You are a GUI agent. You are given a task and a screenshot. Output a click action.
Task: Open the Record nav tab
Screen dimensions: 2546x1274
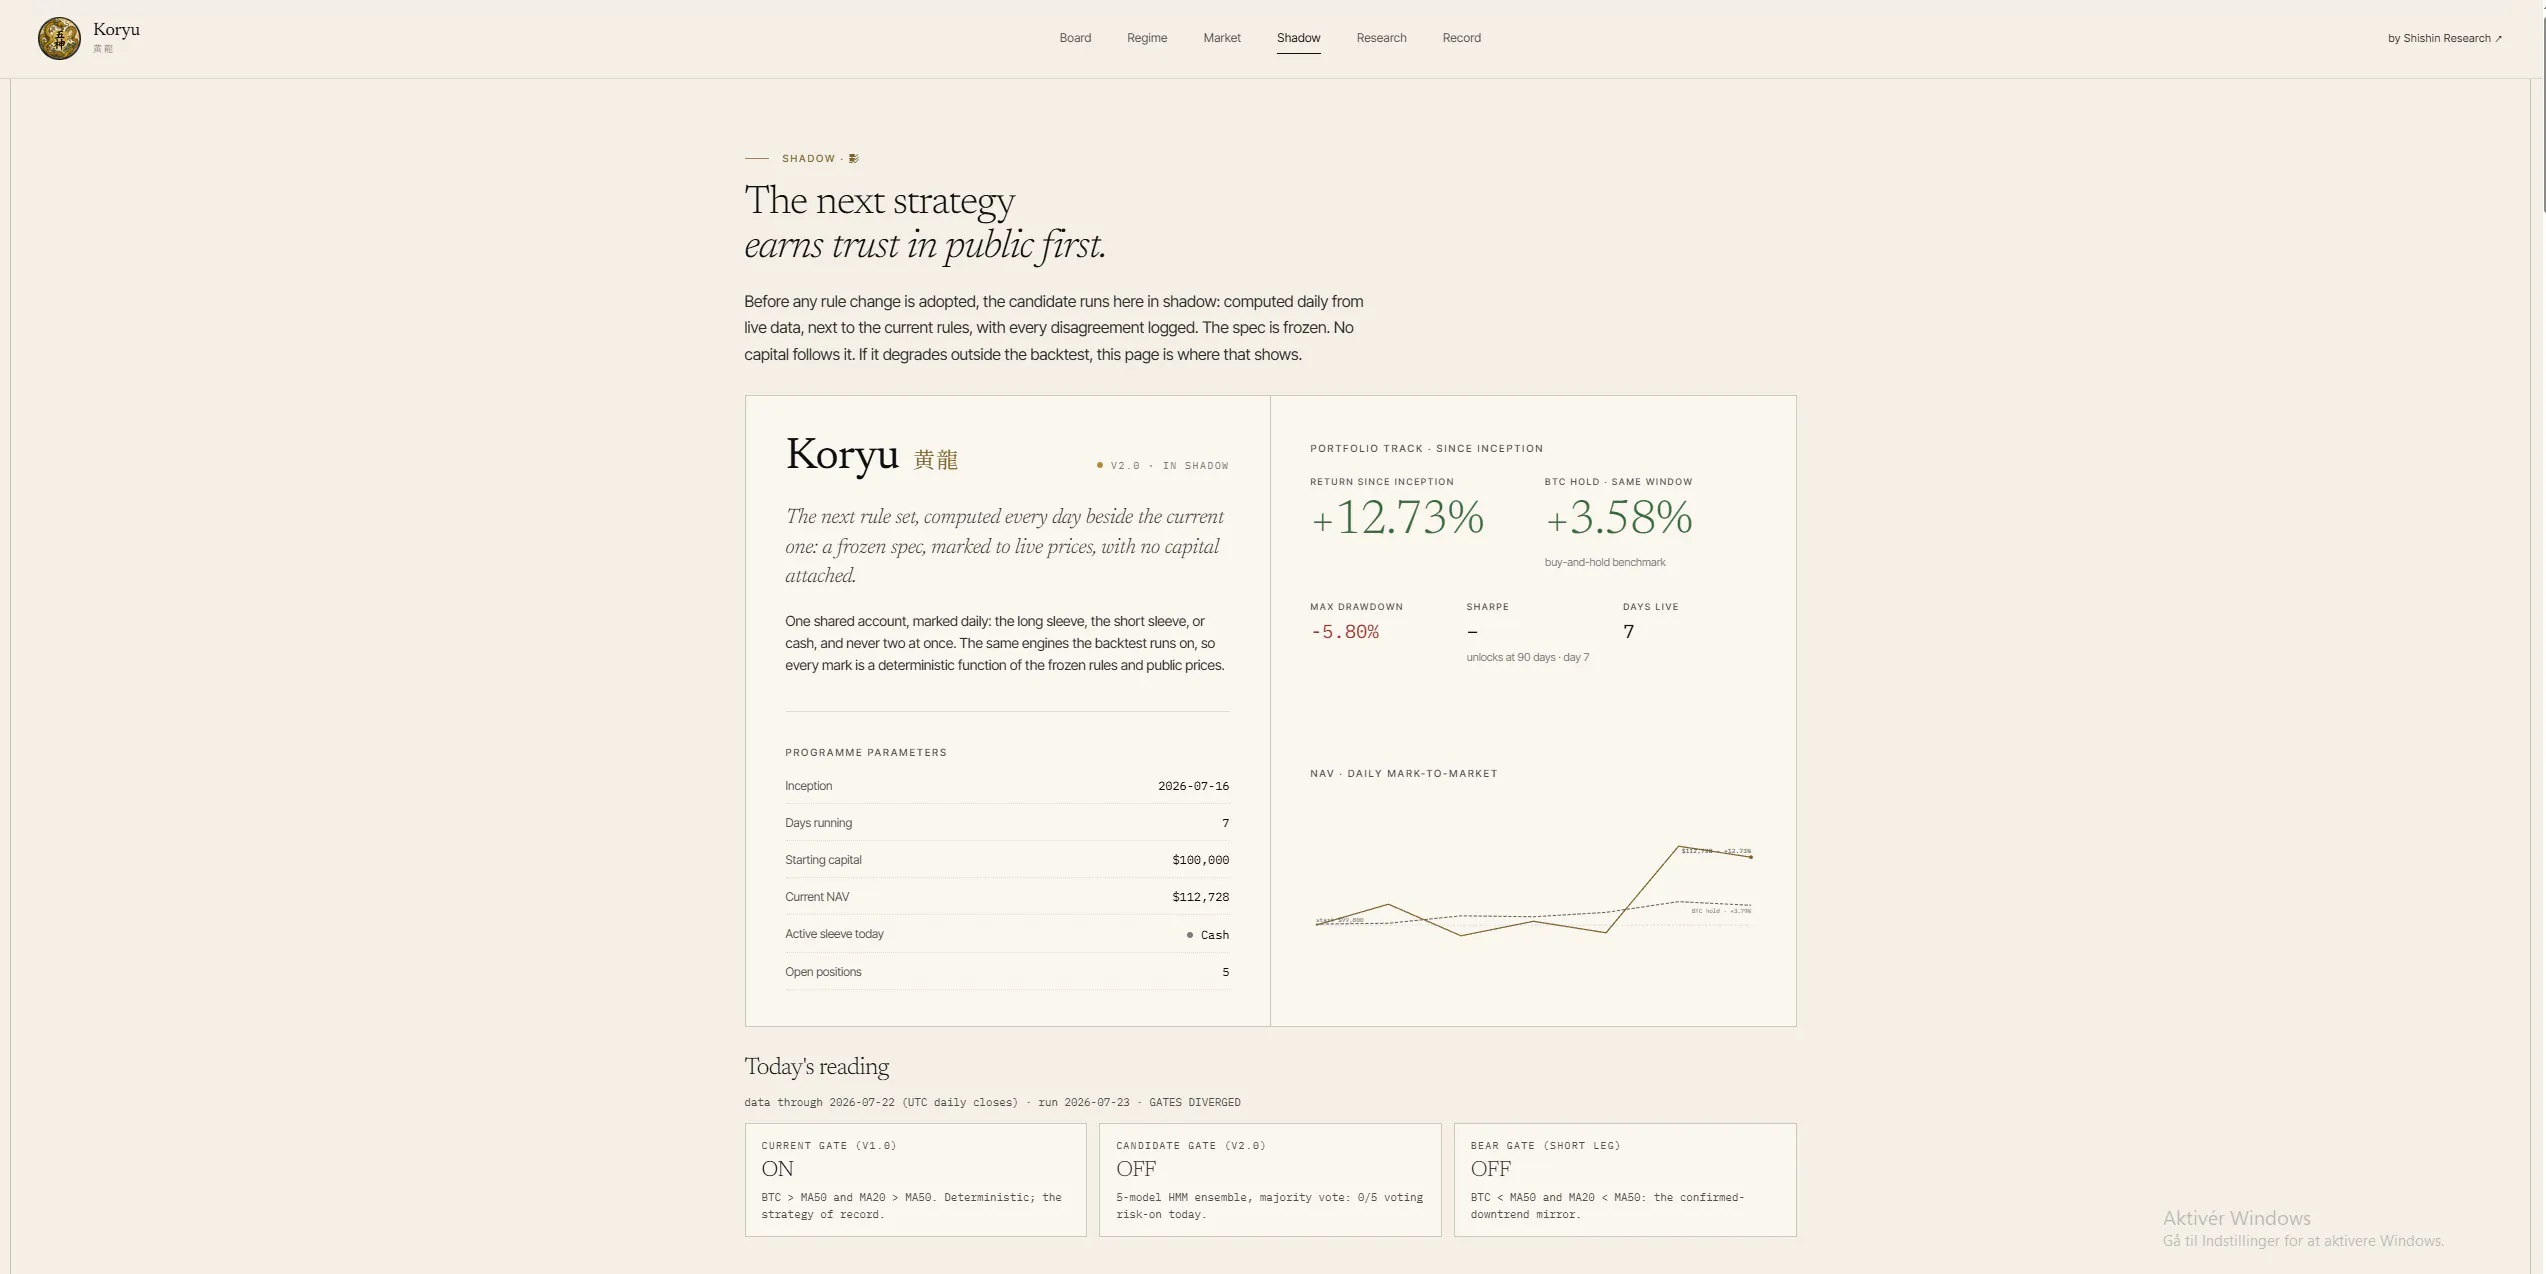(x=1461, y=38)
